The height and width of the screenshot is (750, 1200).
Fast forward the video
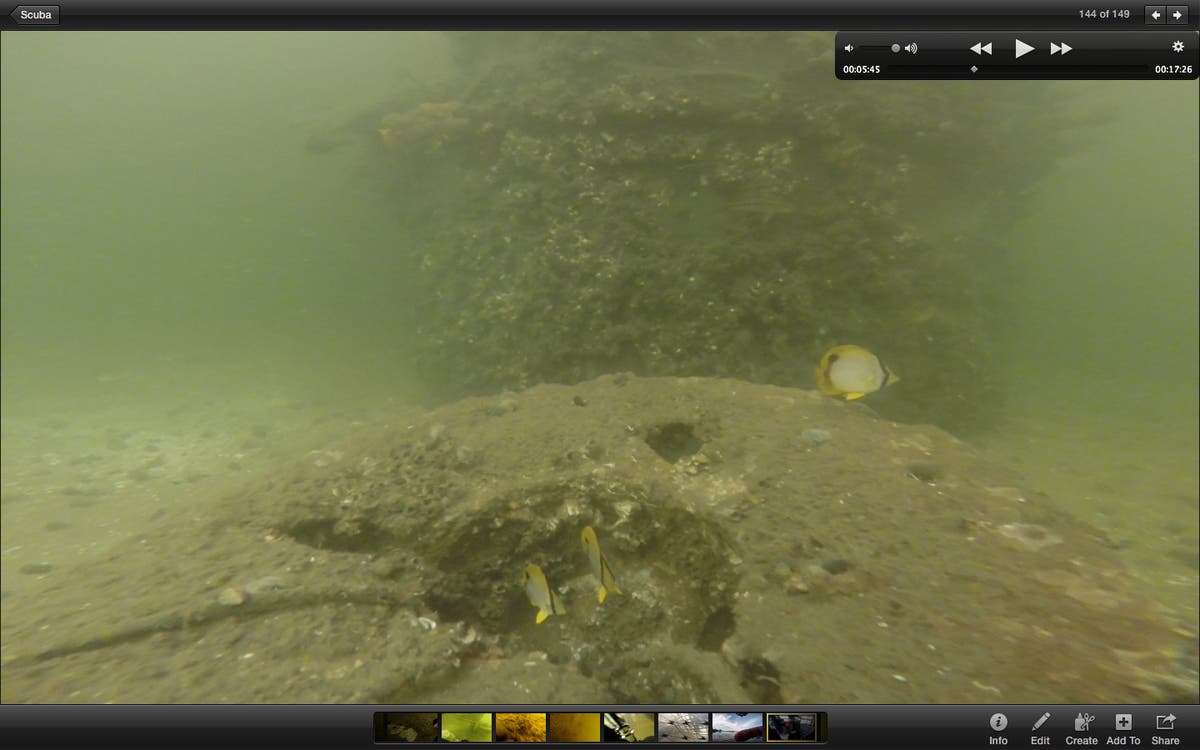[1061, 48]
